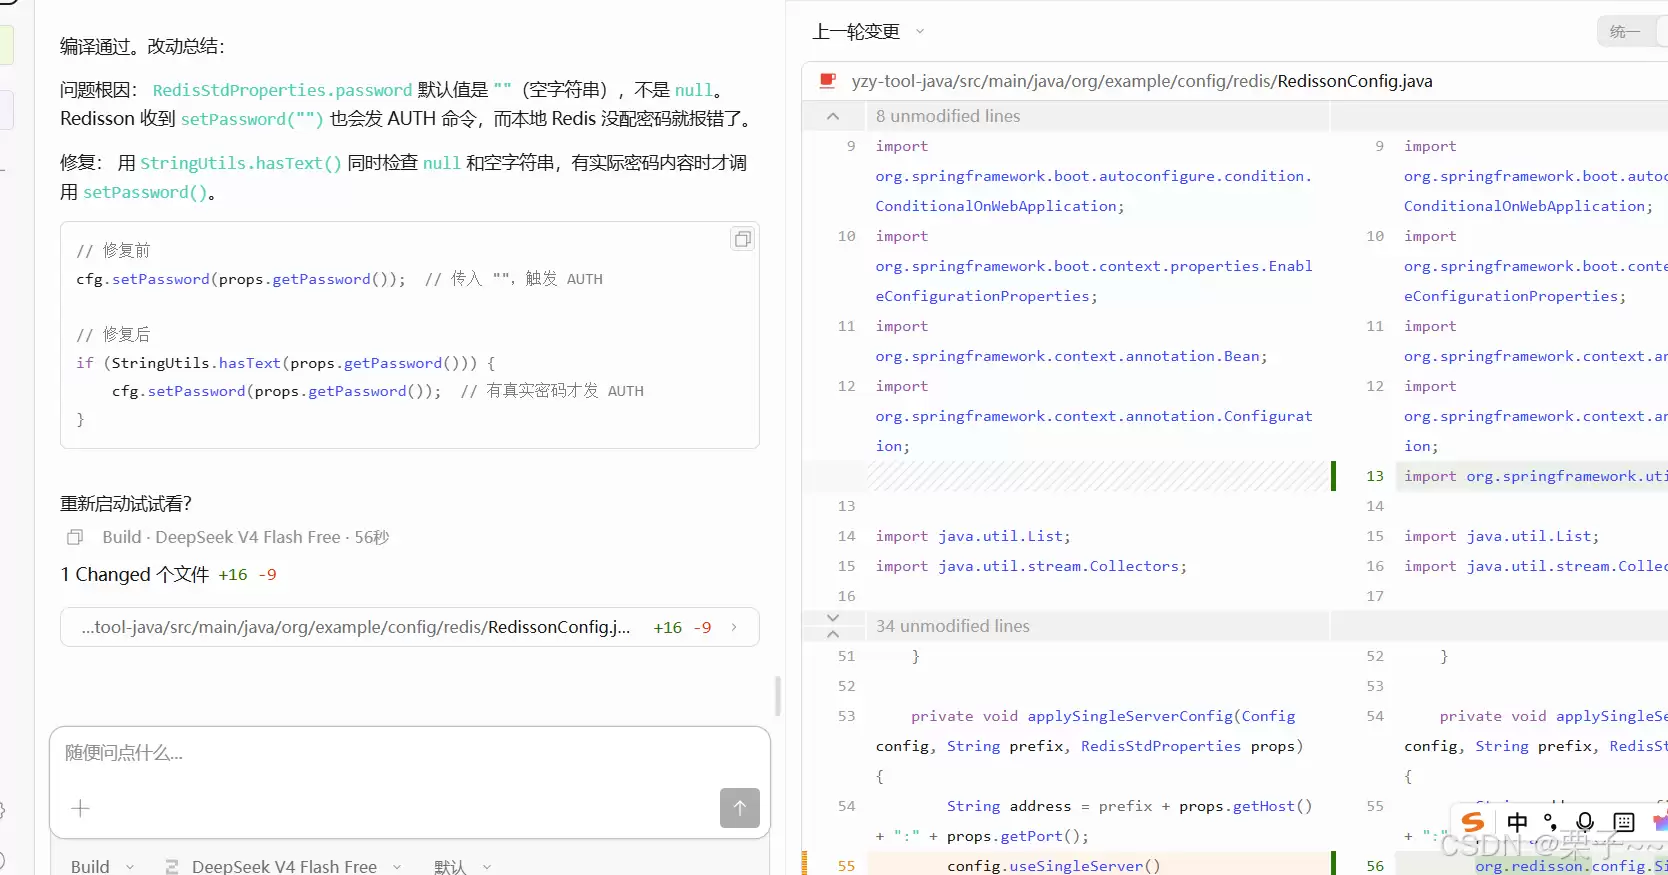Toggle the punctuation mode icon in the IME bar

coord(1550,822)
